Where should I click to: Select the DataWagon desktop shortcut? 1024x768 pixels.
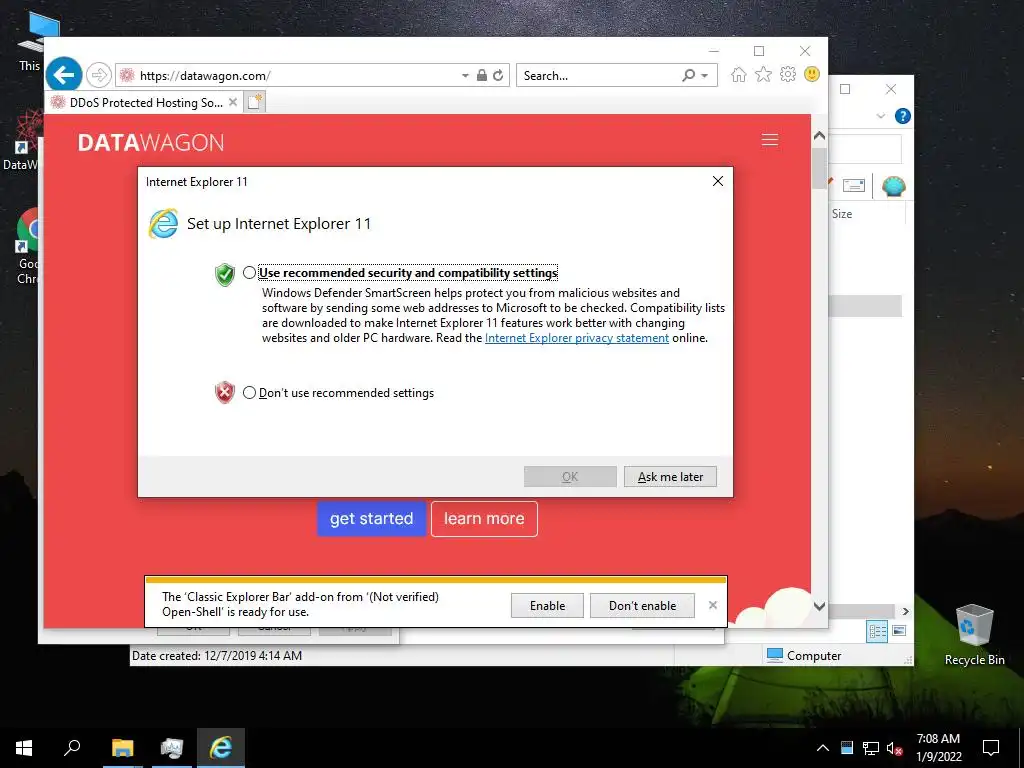[x=21, y=140]
